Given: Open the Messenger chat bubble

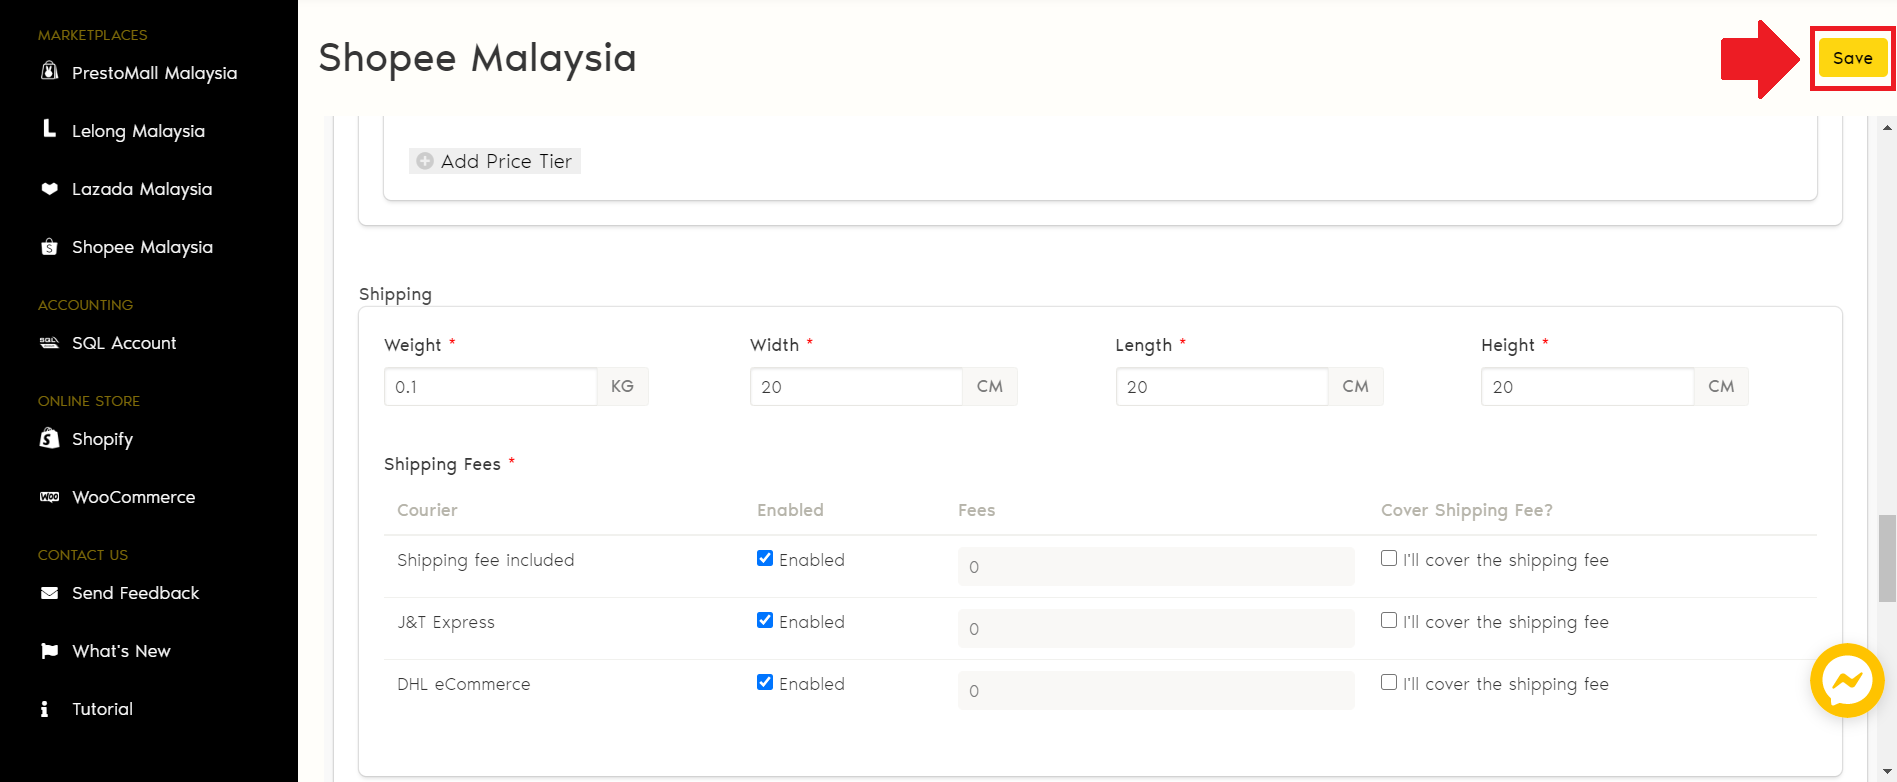Looking at the screenshot, I should pos(1846,681).
